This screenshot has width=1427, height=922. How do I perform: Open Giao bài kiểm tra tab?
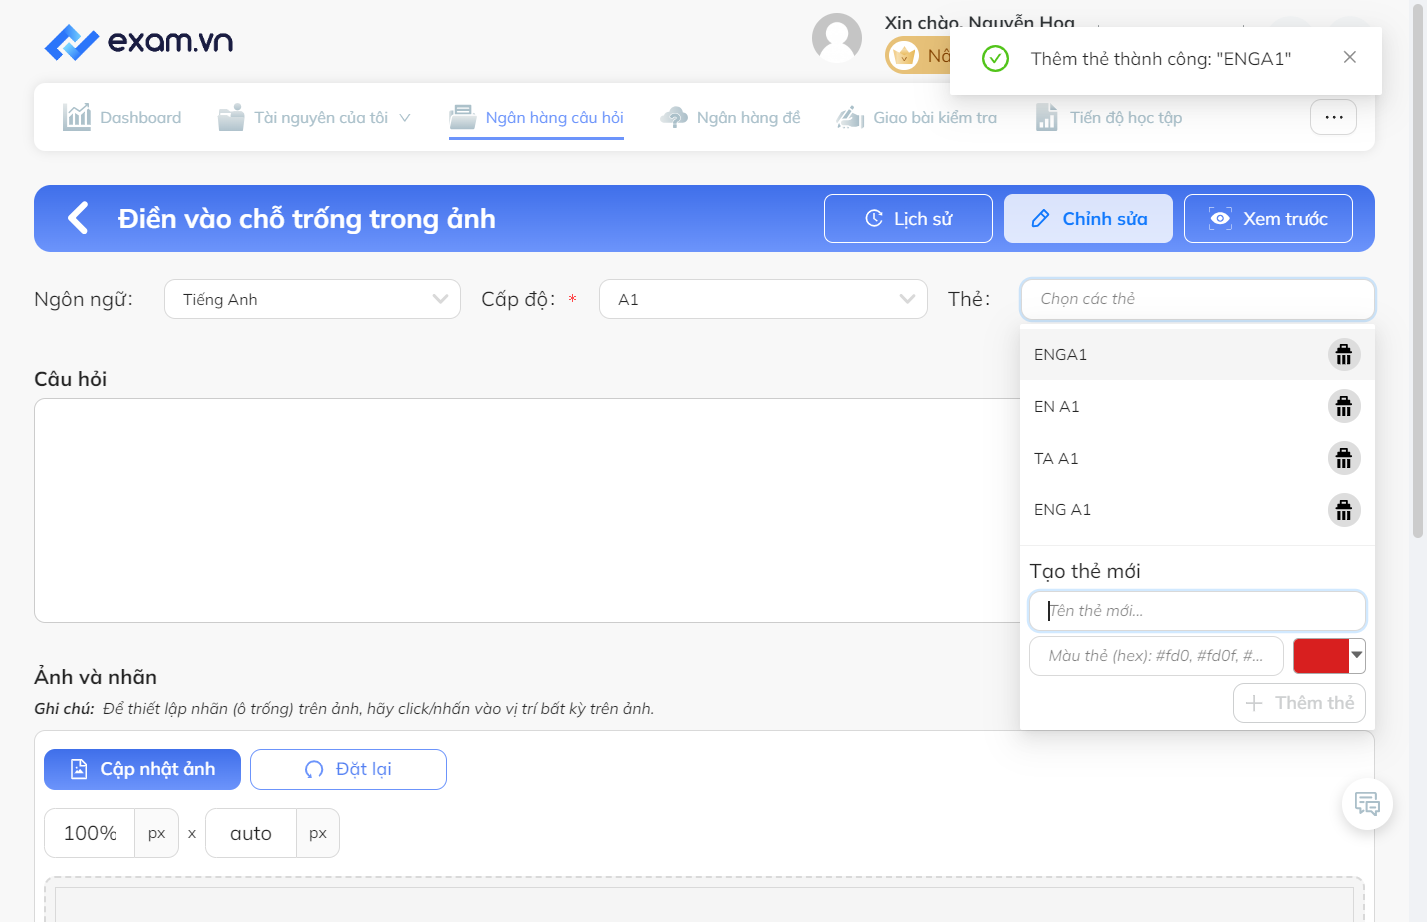coord(917,117)
